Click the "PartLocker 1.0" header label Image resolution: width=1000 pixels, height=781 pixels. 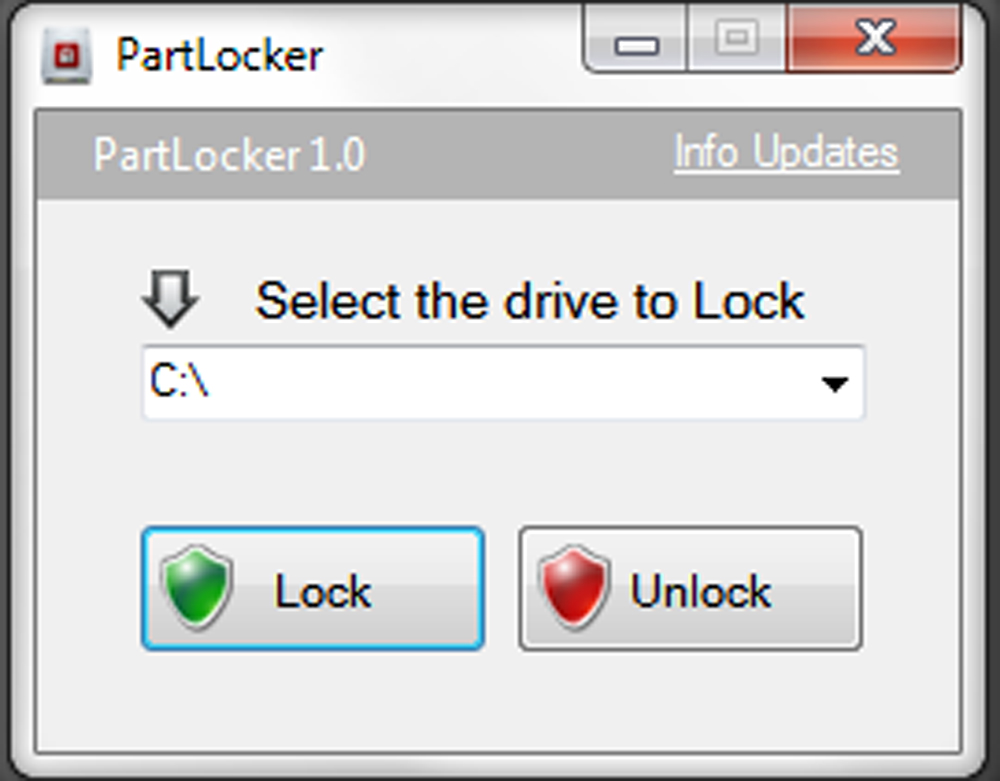click(x=230, y=155)
